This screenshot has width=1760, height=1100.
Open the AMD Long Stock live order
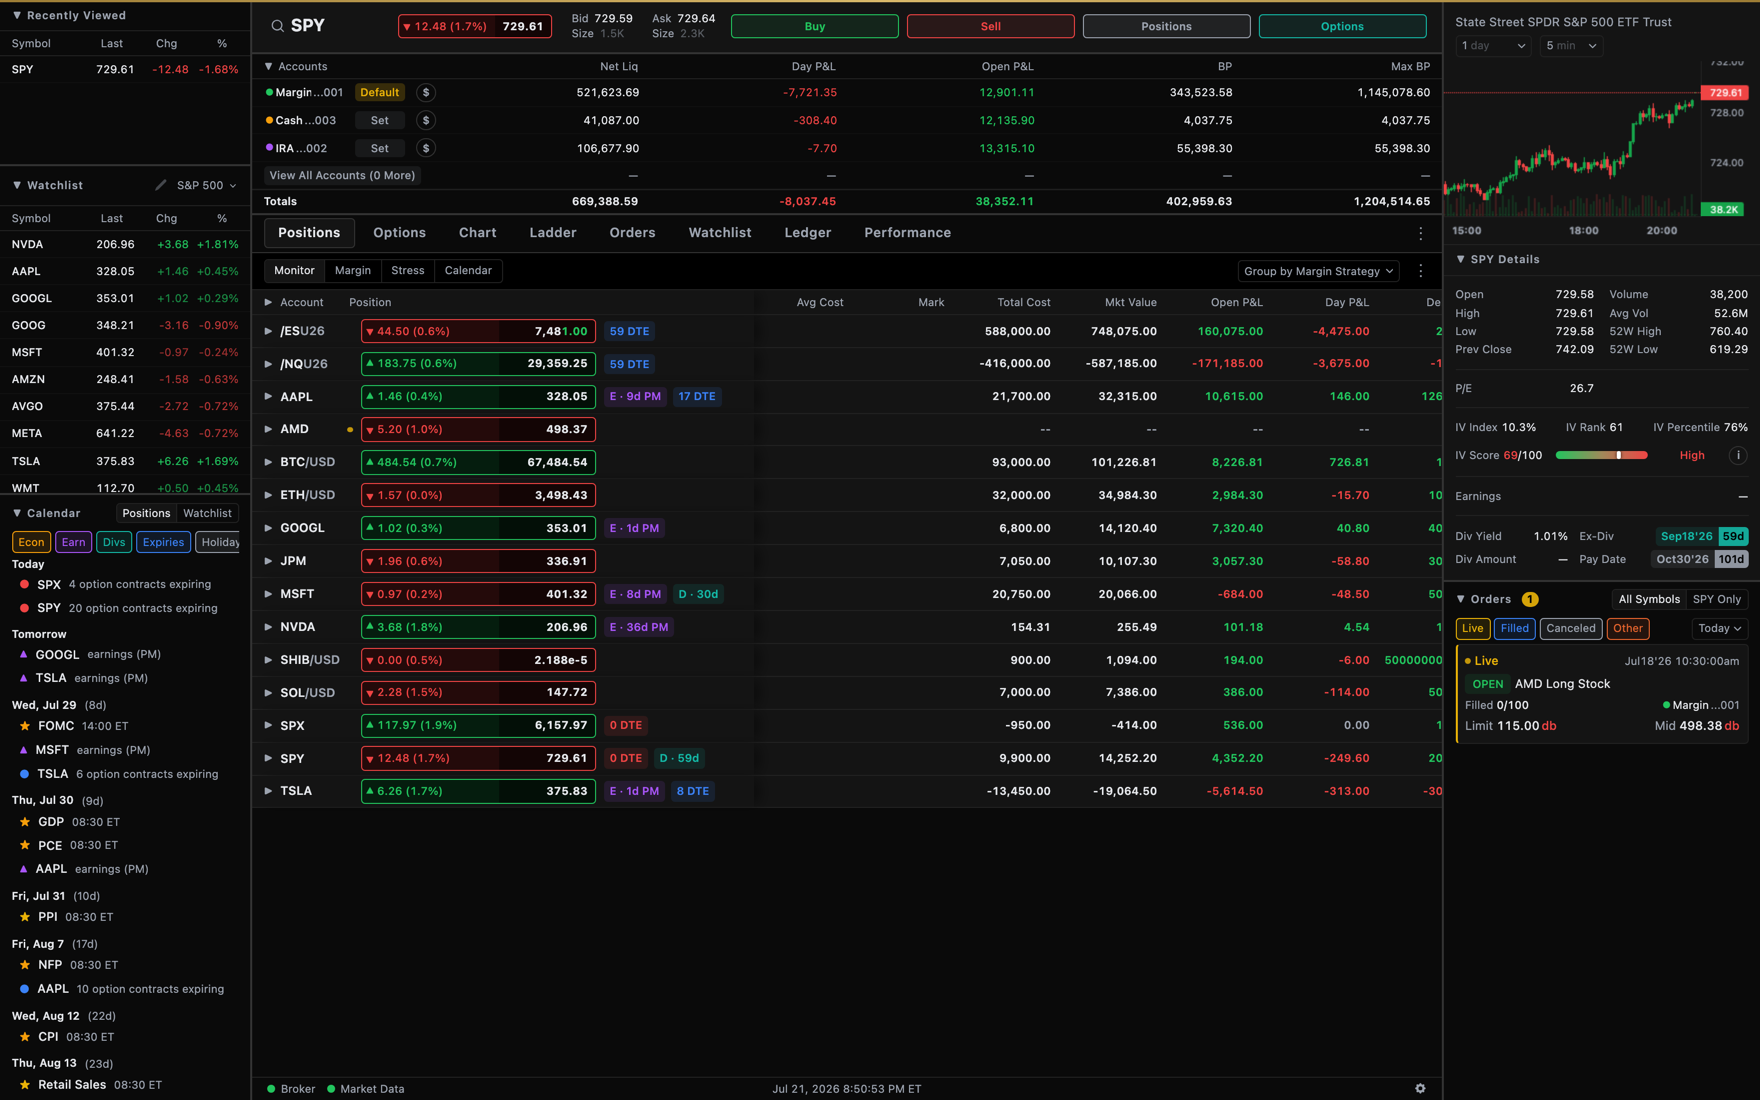(x=1602, y=695)
